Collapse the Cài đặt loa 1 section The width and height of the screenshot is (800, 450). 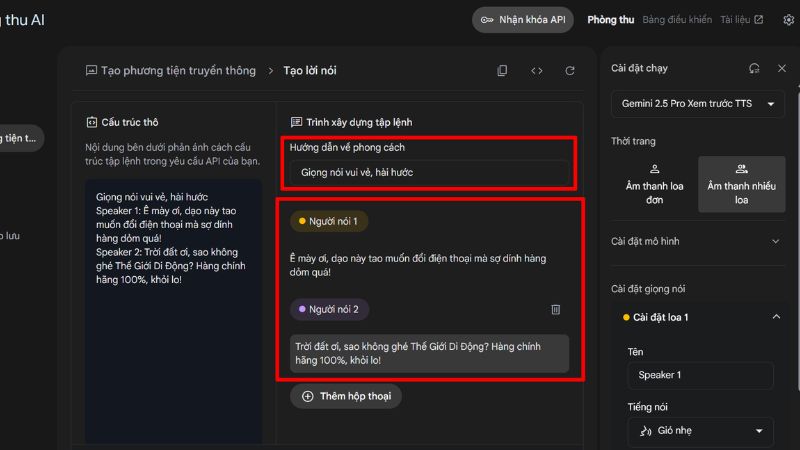(x=776, y=317)
